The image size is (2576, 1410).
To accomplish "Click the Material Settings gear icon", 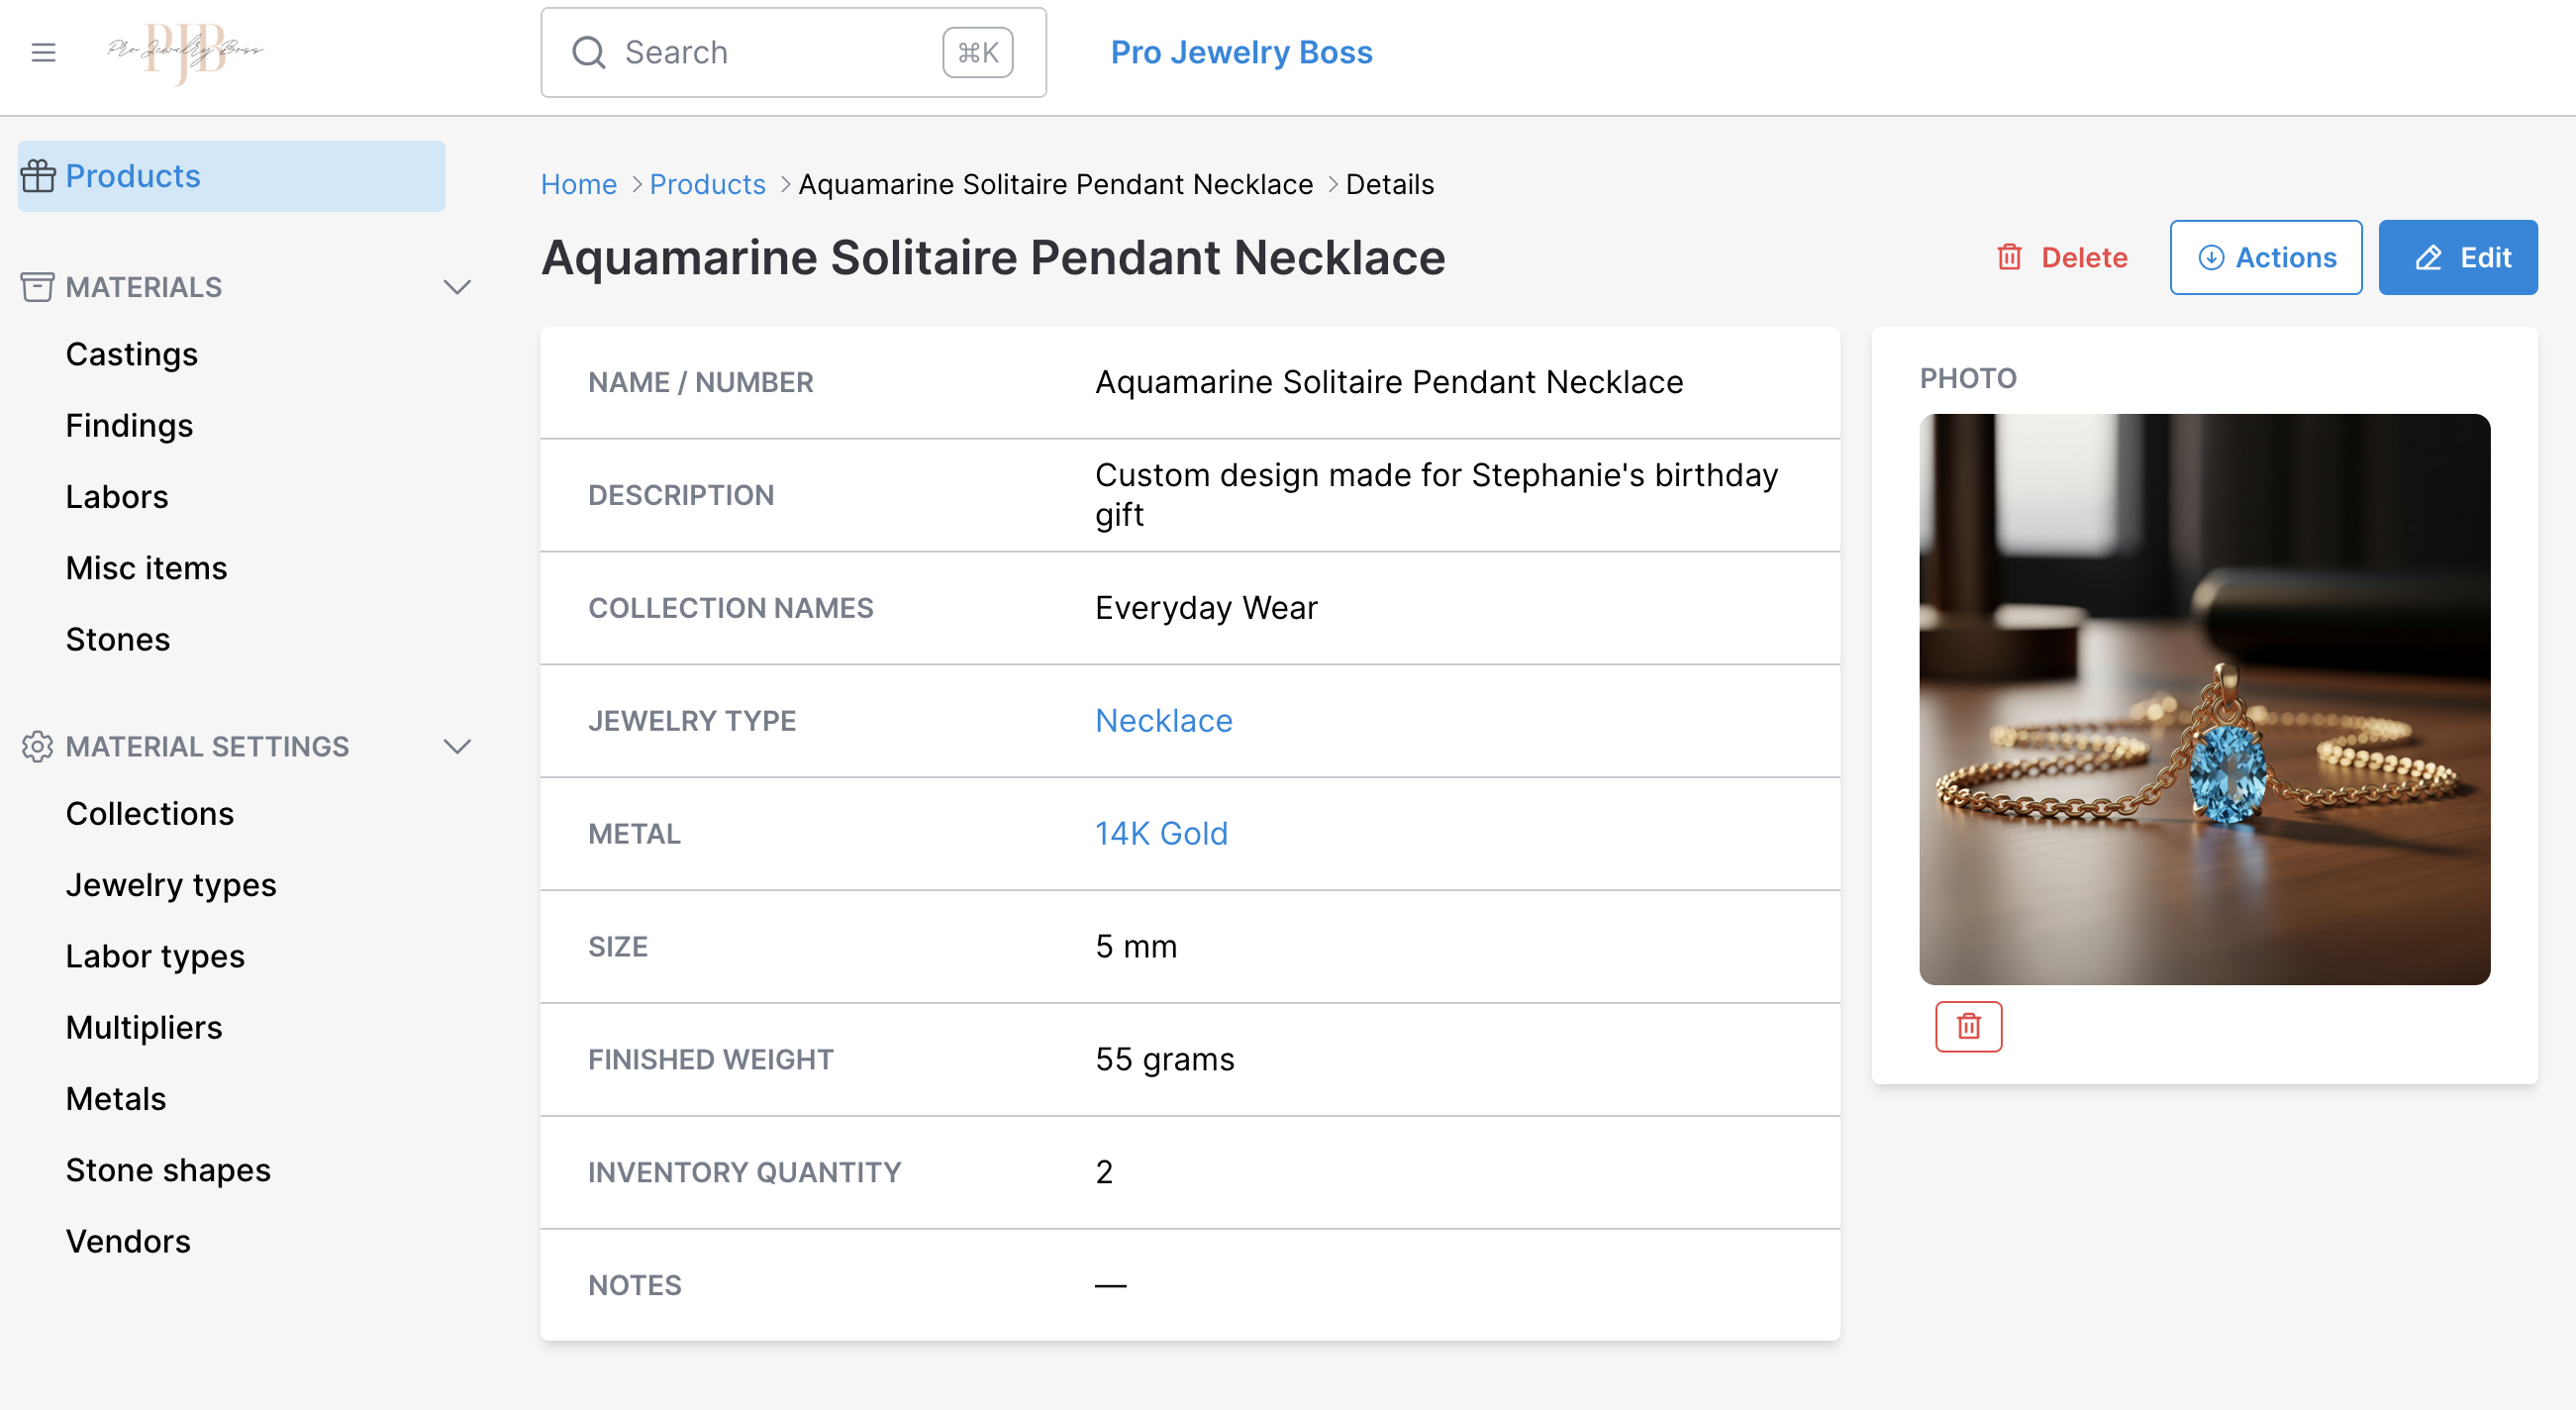I will click(37, 746).
